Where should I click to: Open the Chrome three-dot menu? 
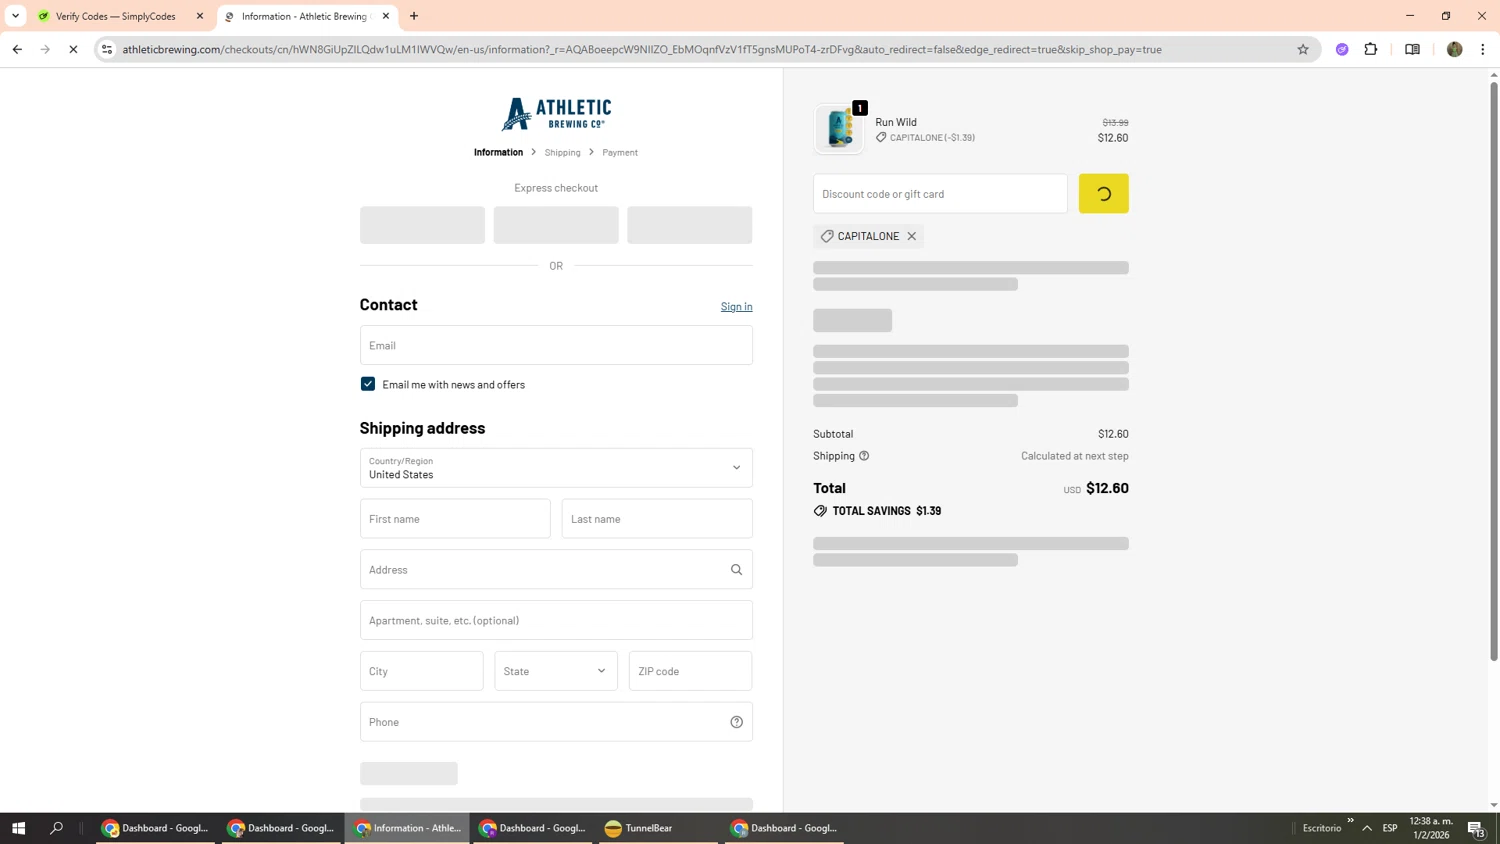click(1483, 49)
